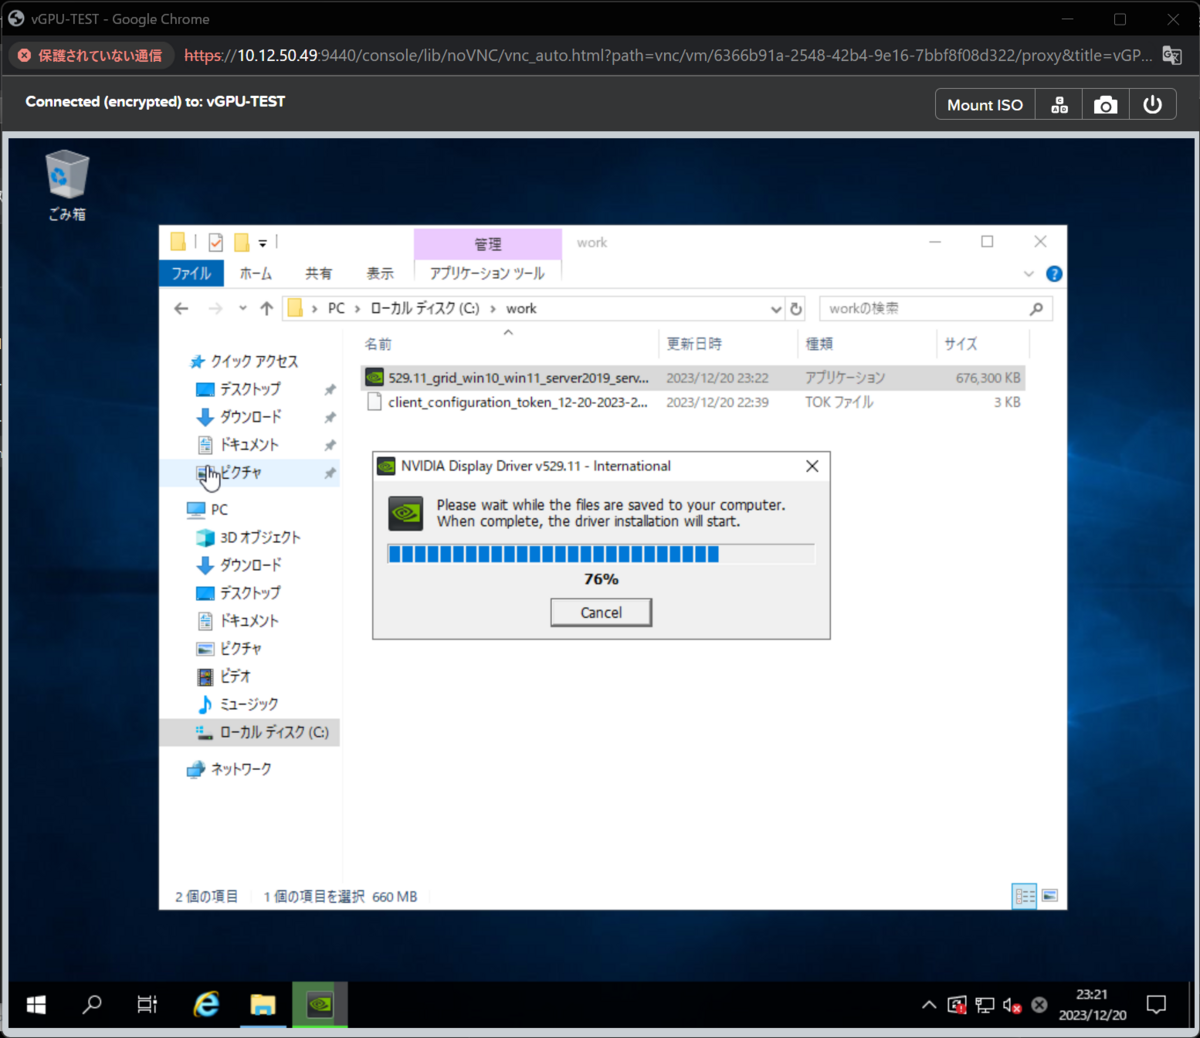This screenshot has height=1038, width=1200.
Task: Take a console screenshot with the camera icon
Action: coord(1105,105)
